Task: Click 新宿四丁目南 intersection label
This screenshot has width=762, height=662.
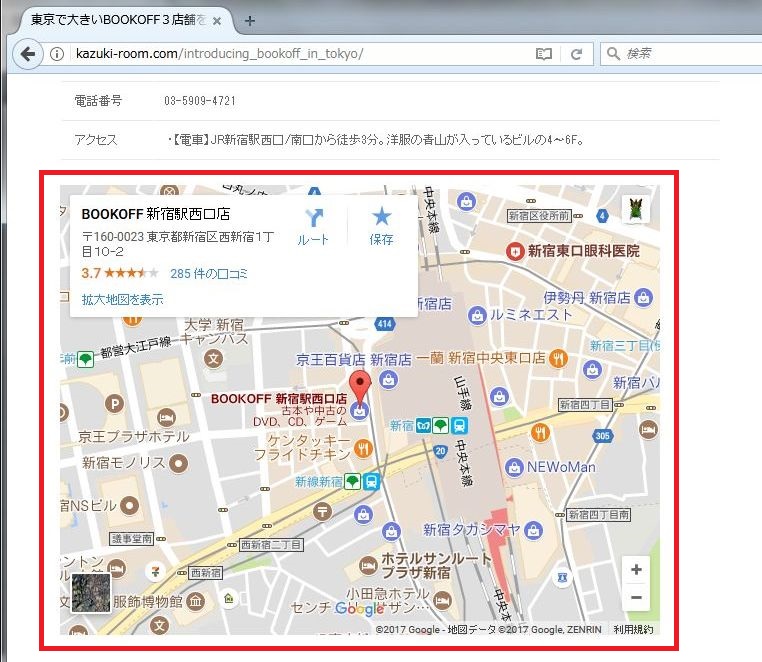Action: point(599,515)
